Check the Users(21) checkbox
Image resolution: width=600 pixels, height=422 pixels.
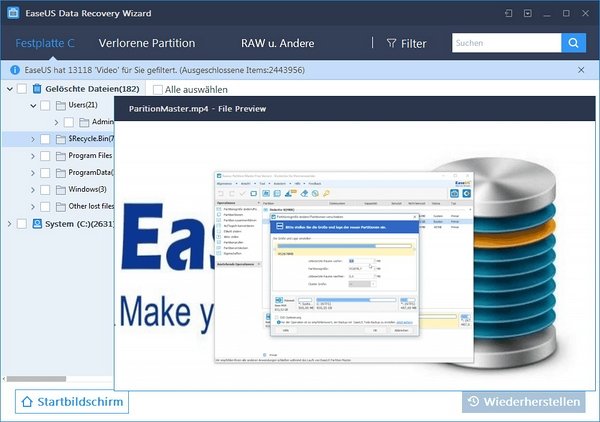point(45,105)
